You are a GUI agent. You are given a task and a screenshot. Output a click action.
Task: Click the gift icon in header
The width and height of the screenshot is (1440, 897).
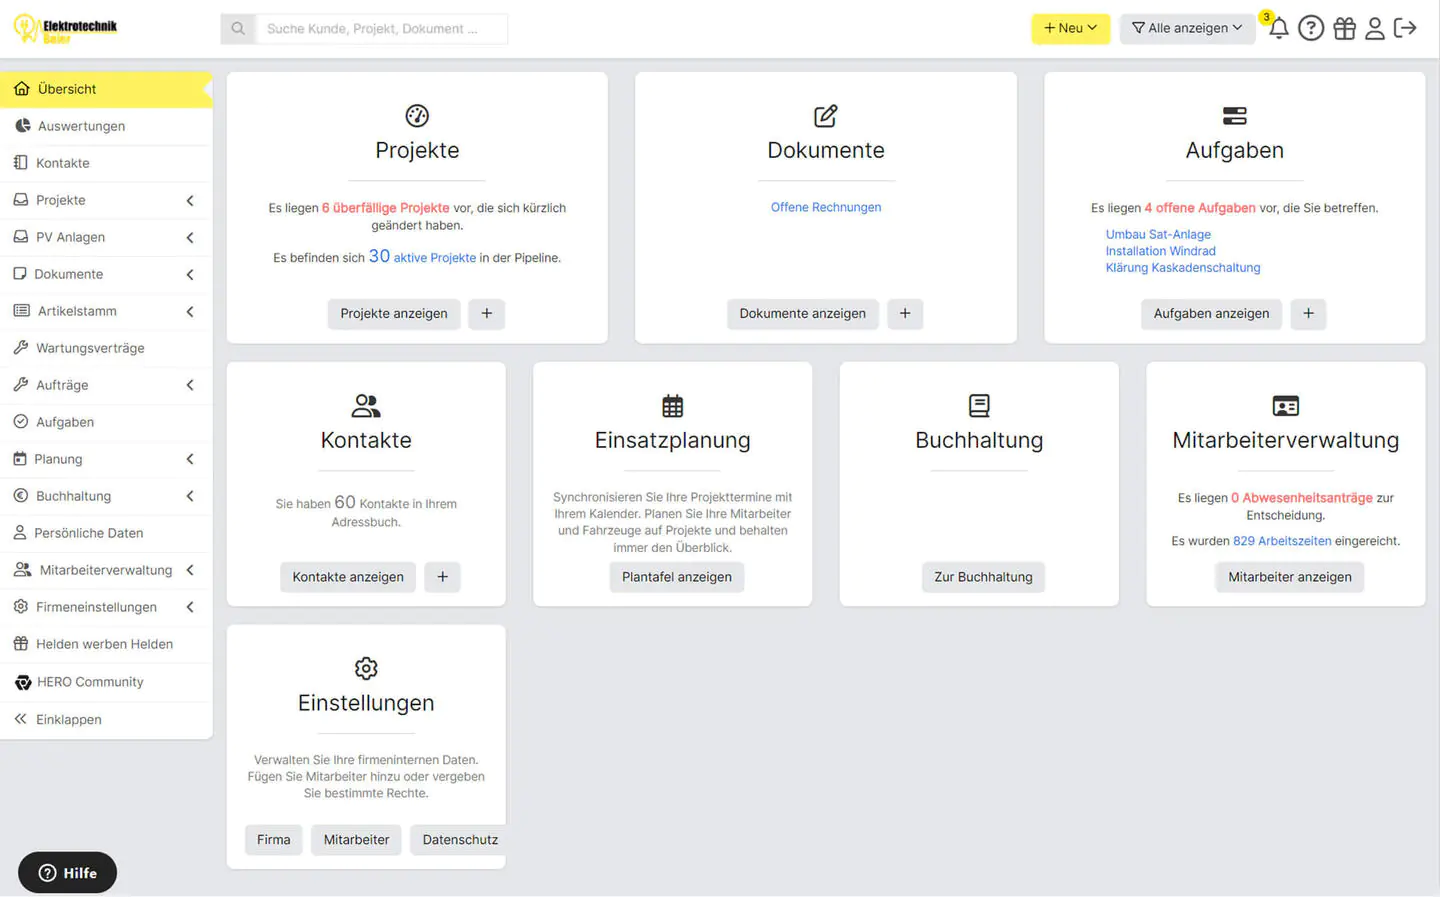click(1345, 28)
